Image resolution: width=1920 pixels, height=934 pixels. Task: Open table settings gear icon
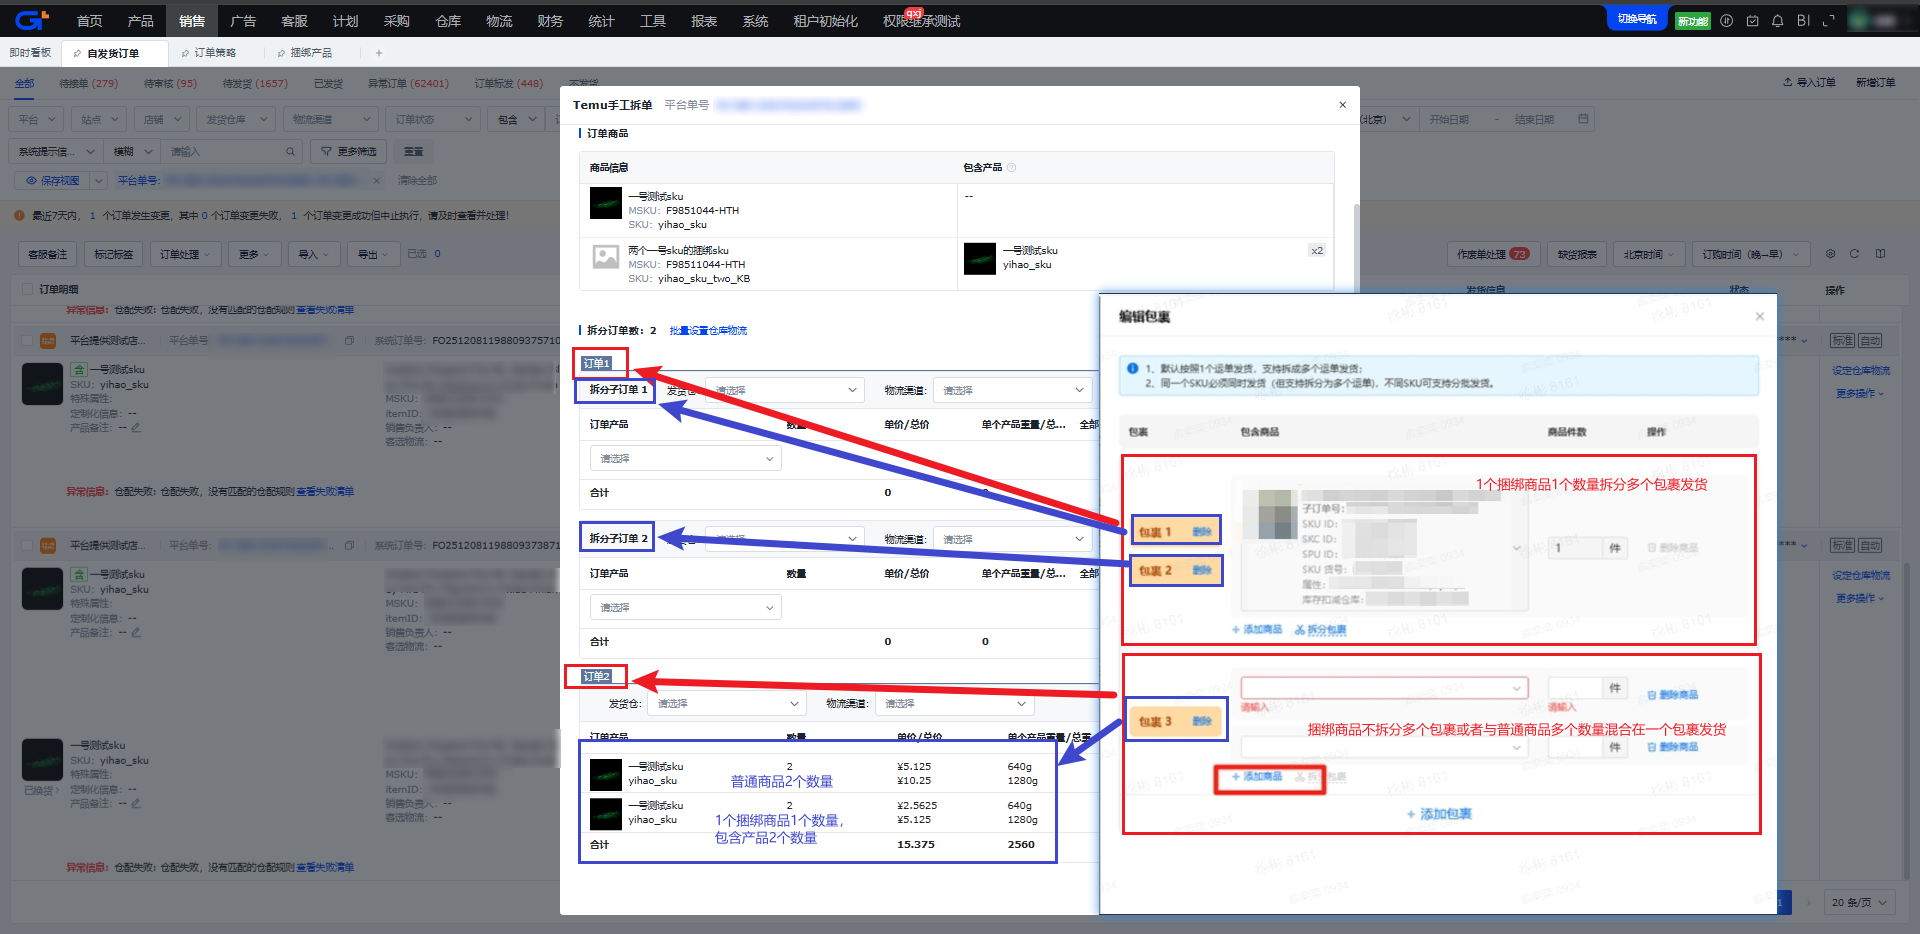[x=1830, y=254]
